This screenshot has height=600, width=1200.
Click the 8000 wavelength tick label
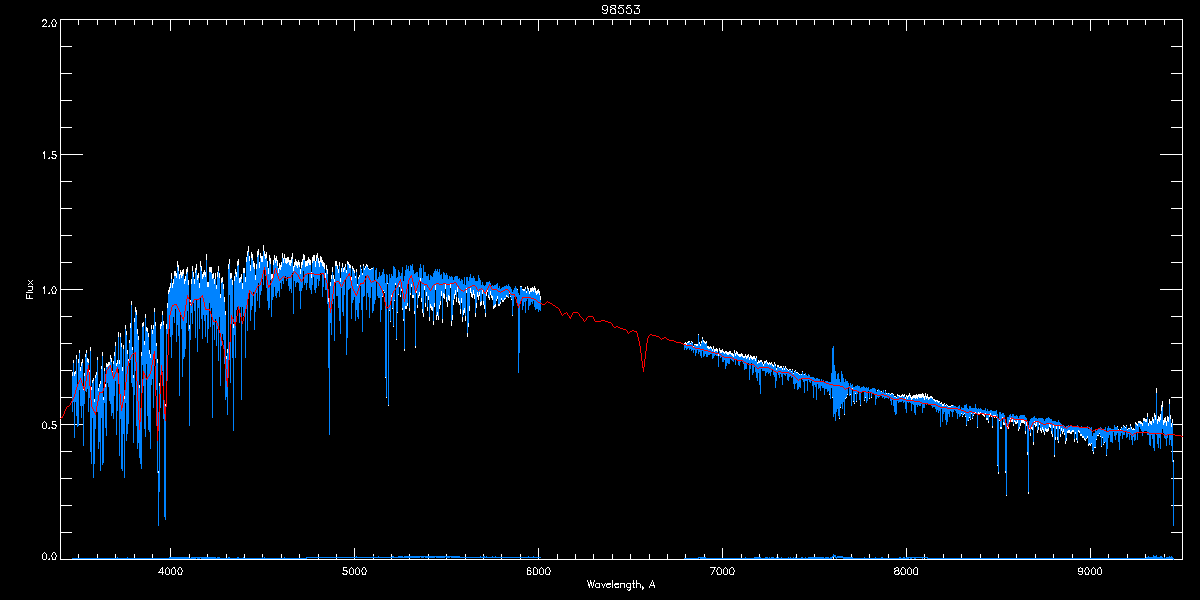coord(906,572)
